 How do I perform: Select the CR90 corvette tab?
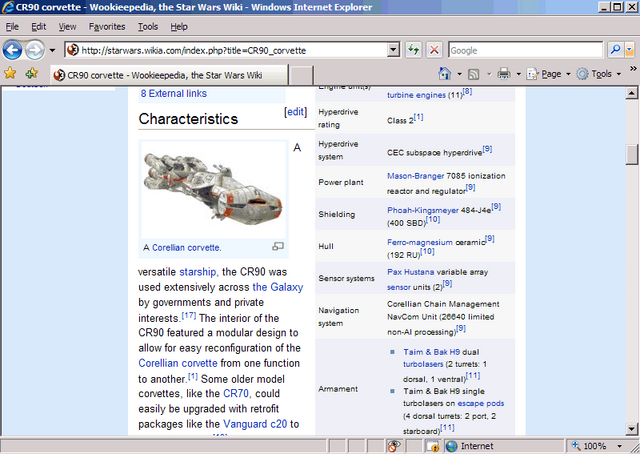click(169, 75)
